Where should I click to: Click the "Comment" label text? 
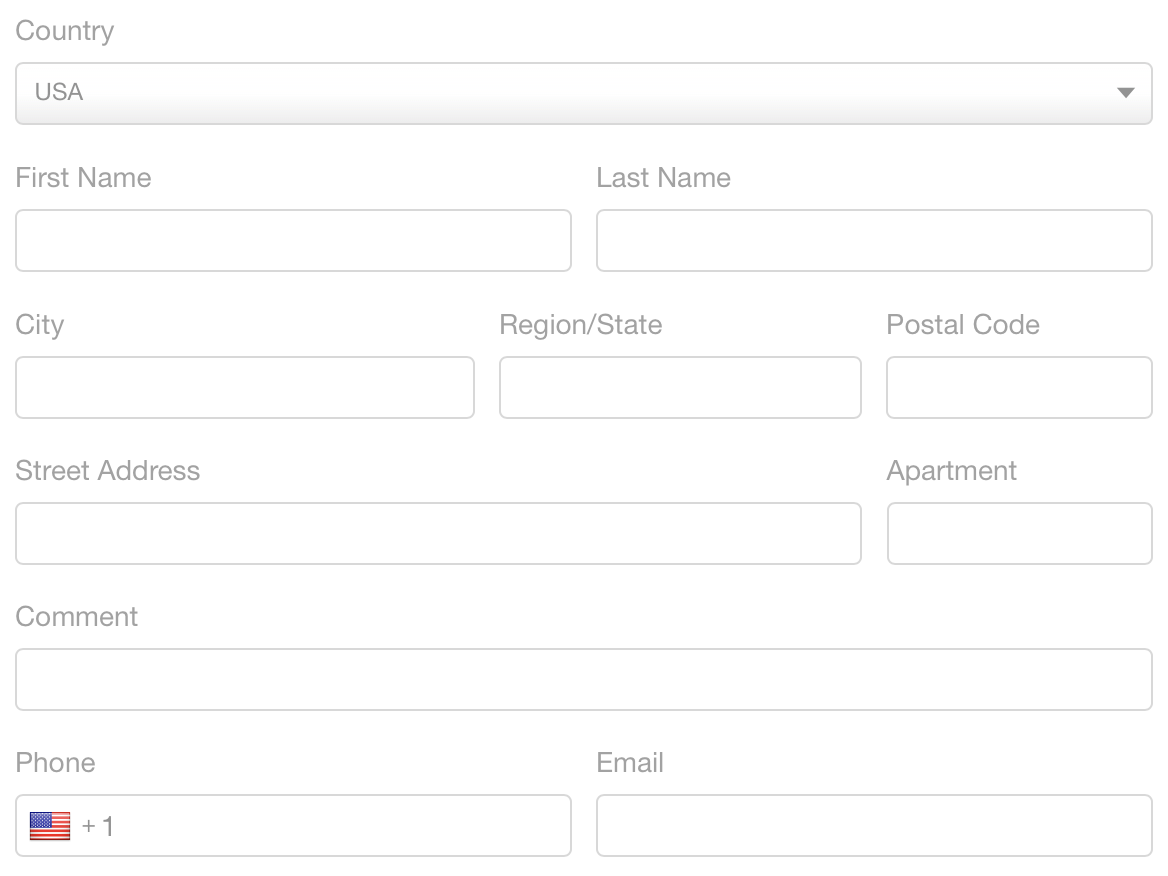[x=77, y=617]
